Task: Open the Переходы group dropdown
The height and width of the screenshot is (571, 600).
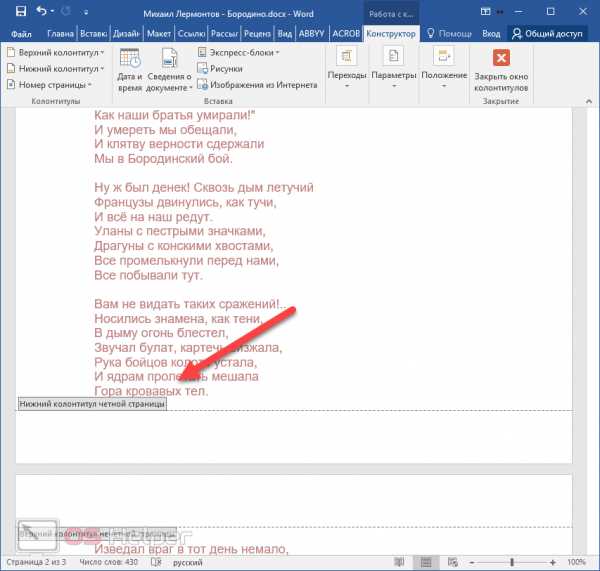Action: tap(347, 68)
